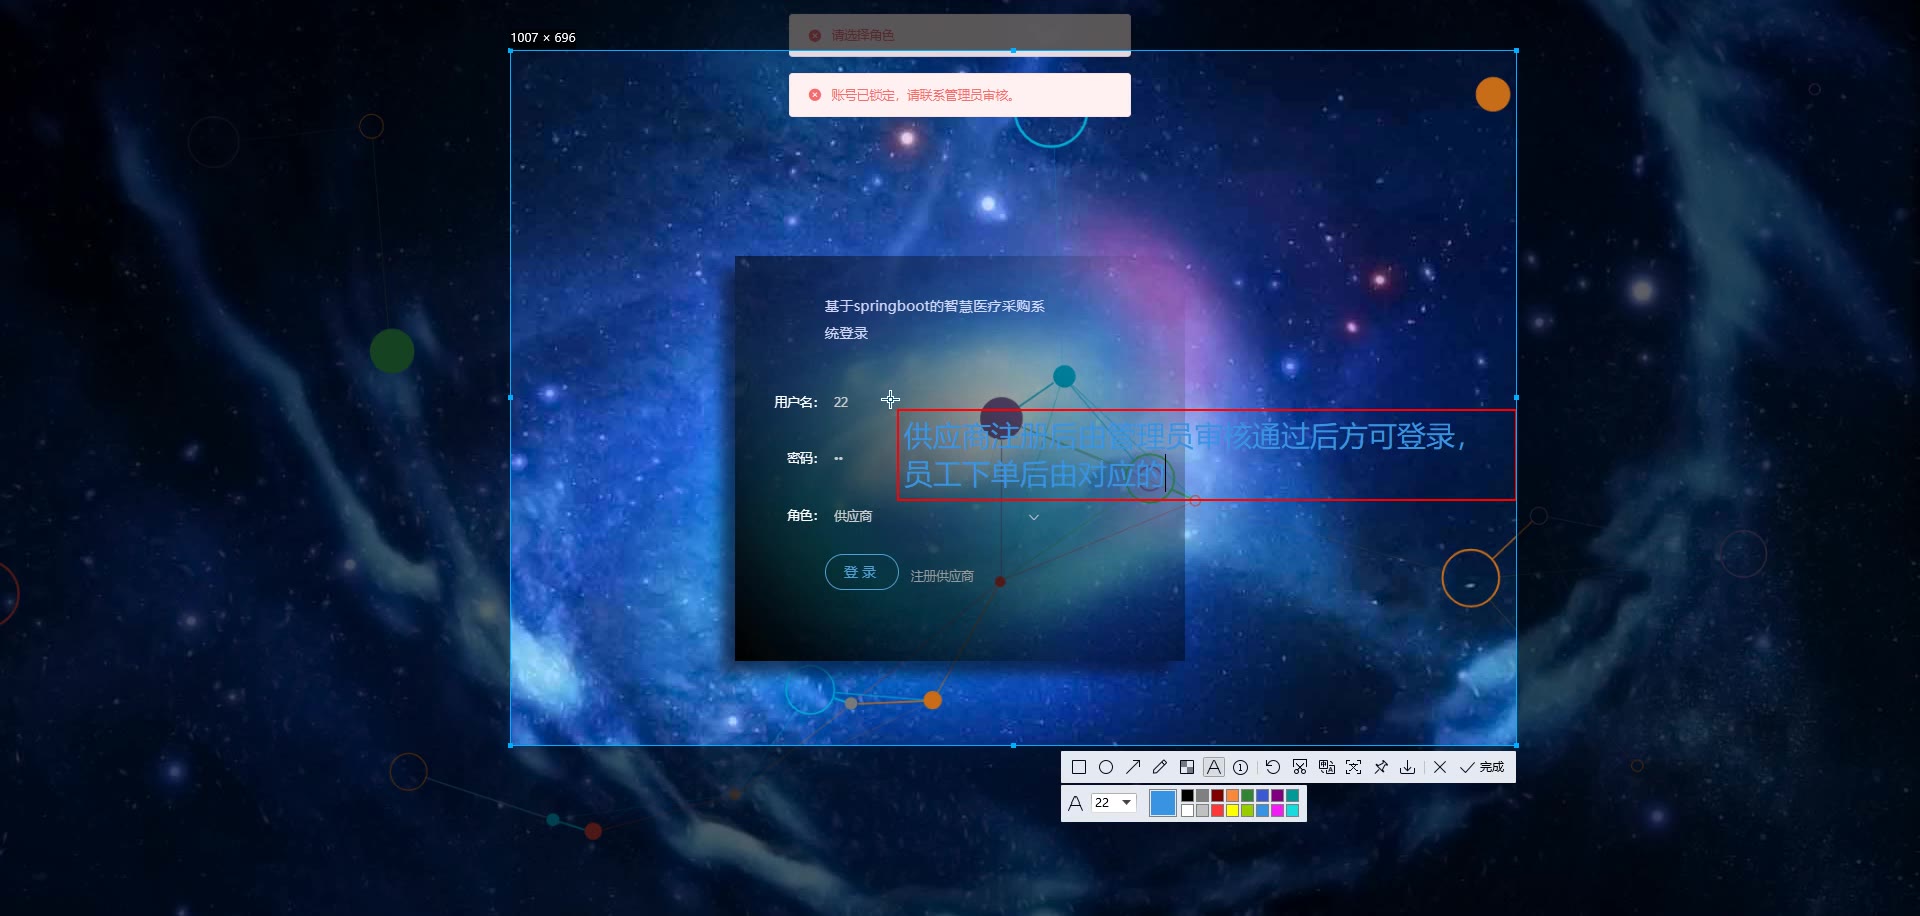This screenshot has width=1920, height=916.
Task: Save the screenshot with download icon
Action: (x=1408, y=767)
